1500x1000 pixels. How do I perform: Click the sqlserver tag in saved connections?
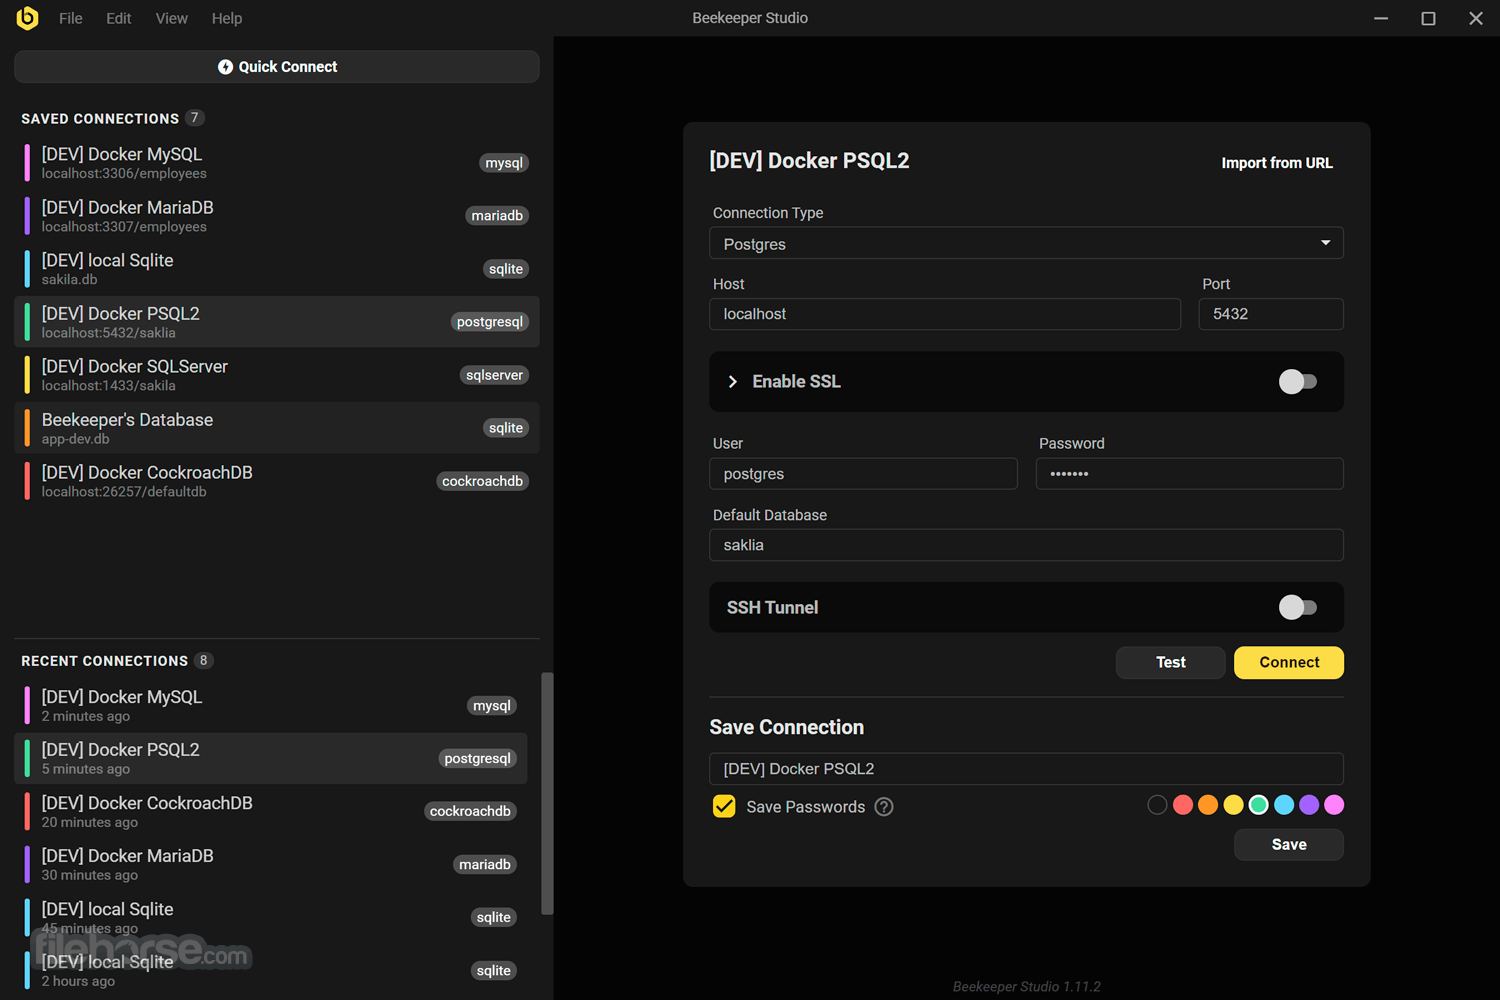pos(494,375)
